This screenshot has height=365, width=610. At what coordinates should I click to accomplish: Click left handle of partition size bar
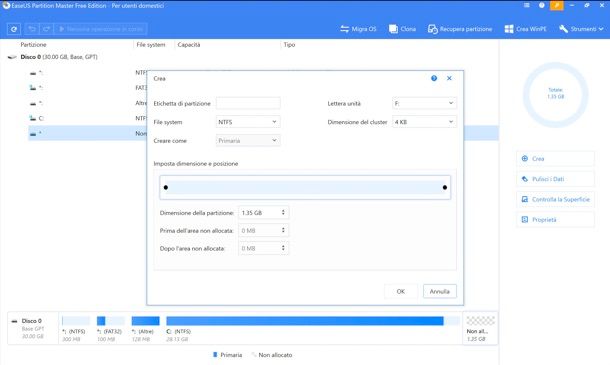166,188
